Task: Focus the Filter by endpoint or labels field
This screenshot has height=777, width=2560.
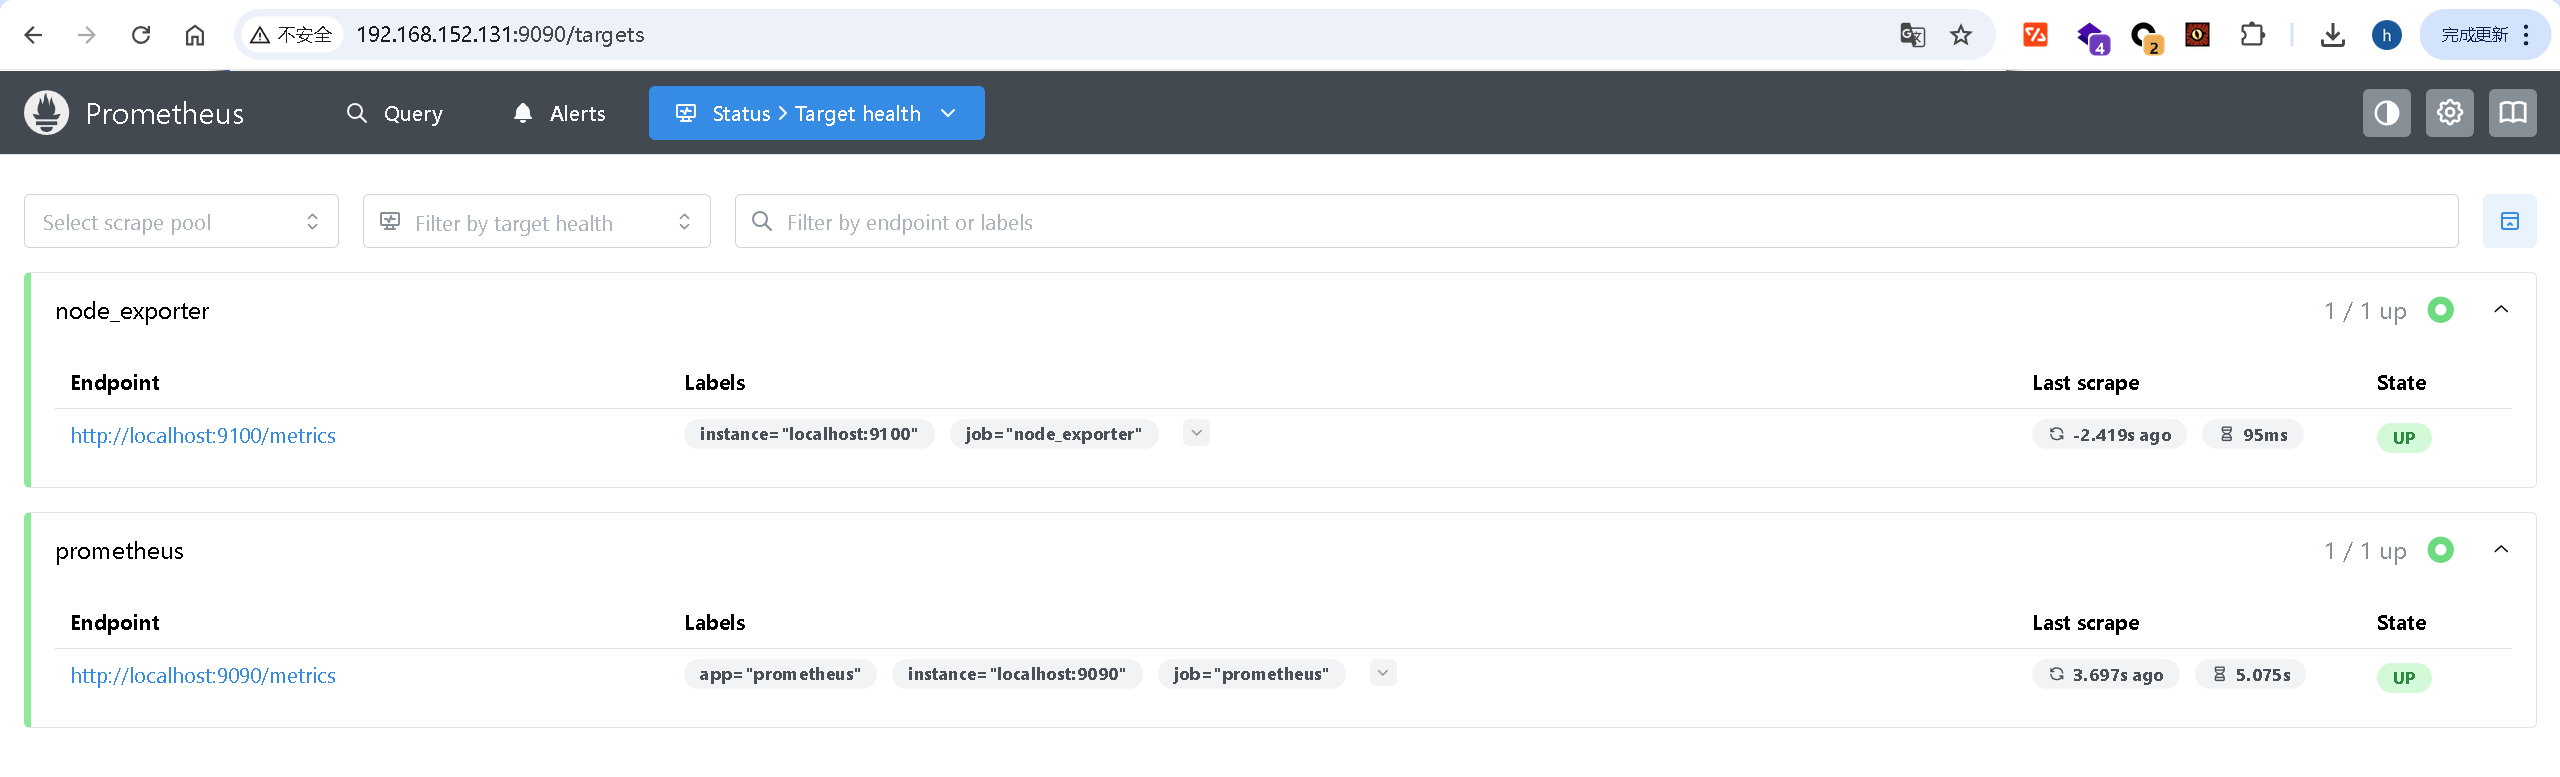Action: pyautogui.click(x=1596, y=221)
